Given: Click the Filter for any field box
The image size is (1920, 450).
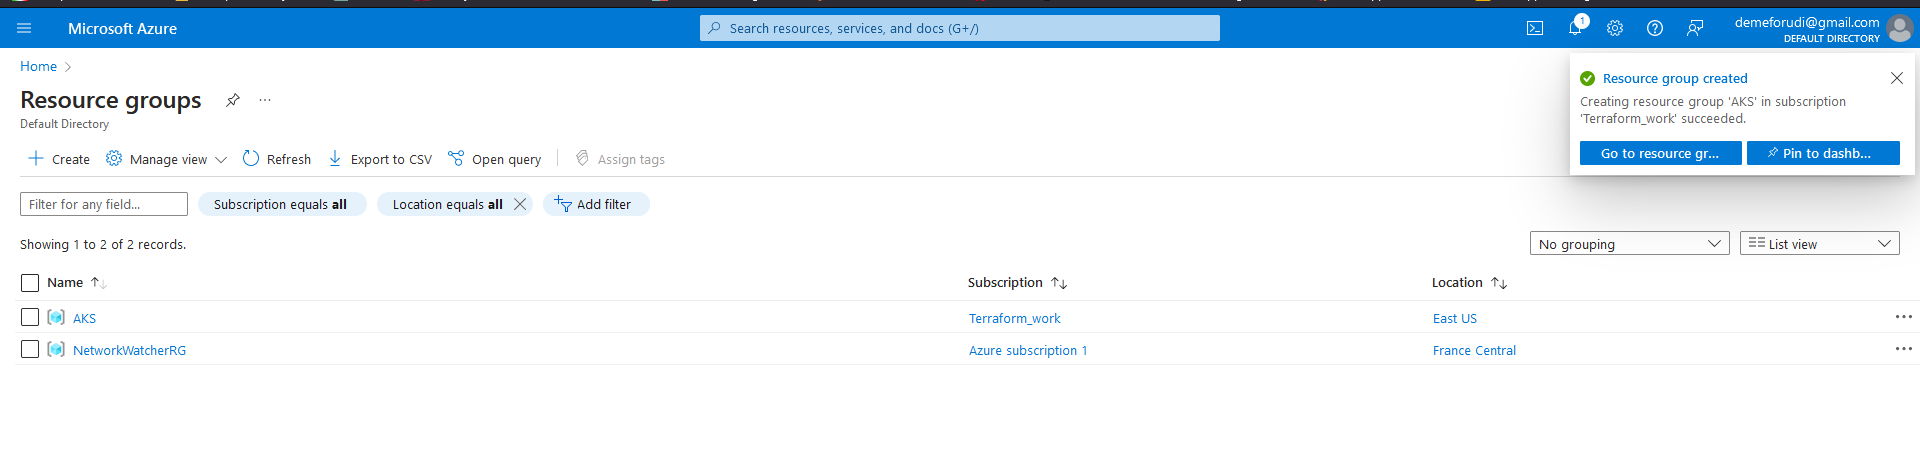Looking at the screenshot, I should pyautogui.click(x=104, y=204).
